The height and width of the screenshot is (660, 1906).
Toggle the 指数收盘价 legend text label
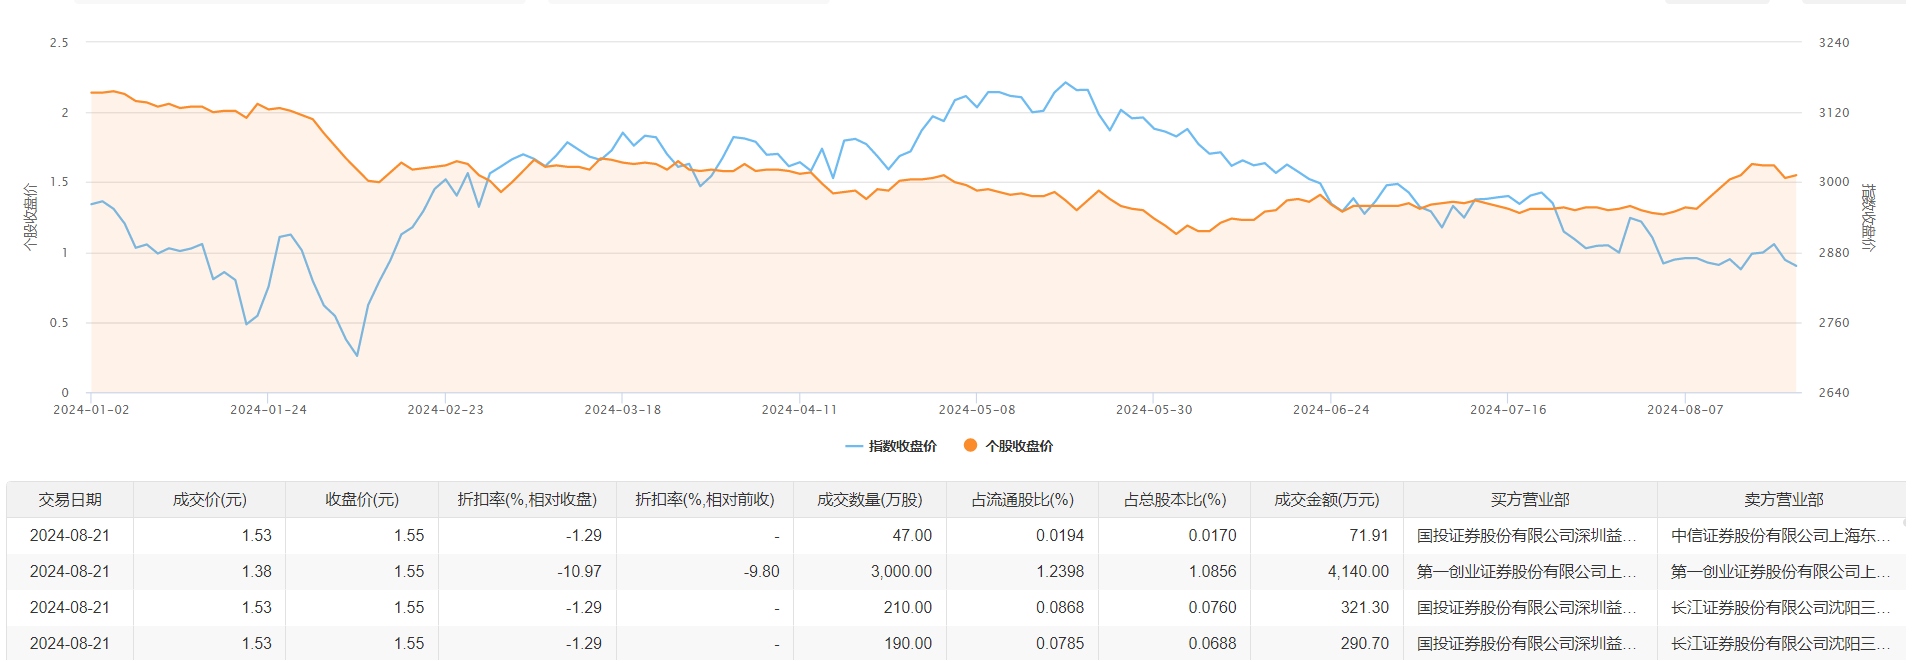coord(902,446)
